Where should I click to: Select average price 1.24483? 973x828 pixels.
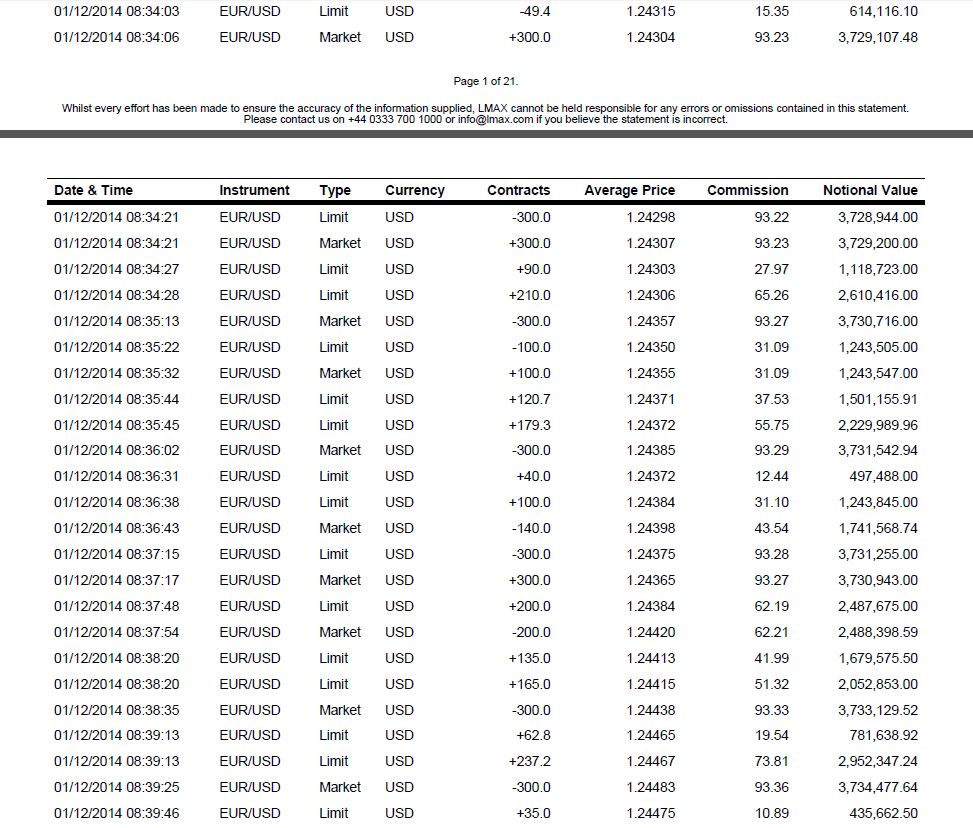pyautogui.click(x=650, y=788)
